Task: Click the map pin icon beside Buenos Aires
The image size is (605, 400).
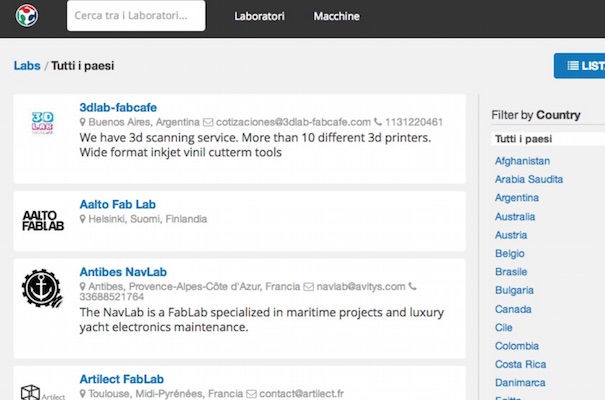Action: coord(82,122)
